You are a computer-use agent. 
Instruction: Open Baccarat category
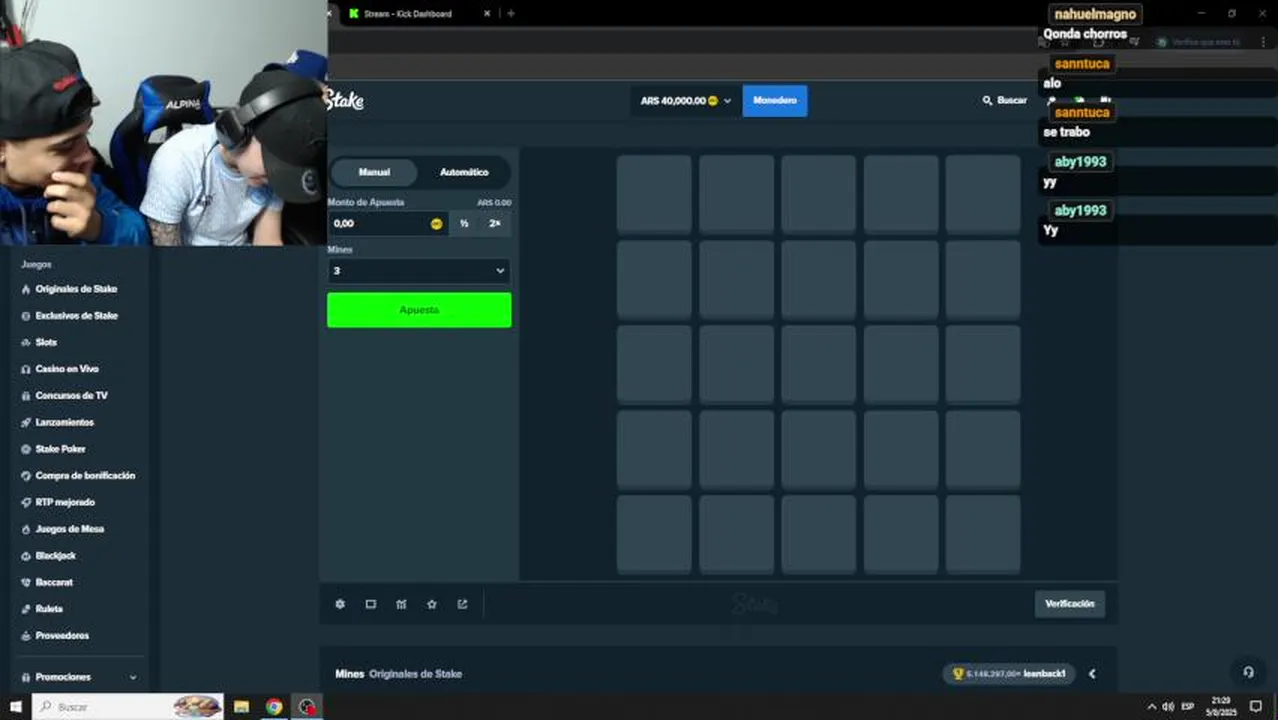[54, 583]
